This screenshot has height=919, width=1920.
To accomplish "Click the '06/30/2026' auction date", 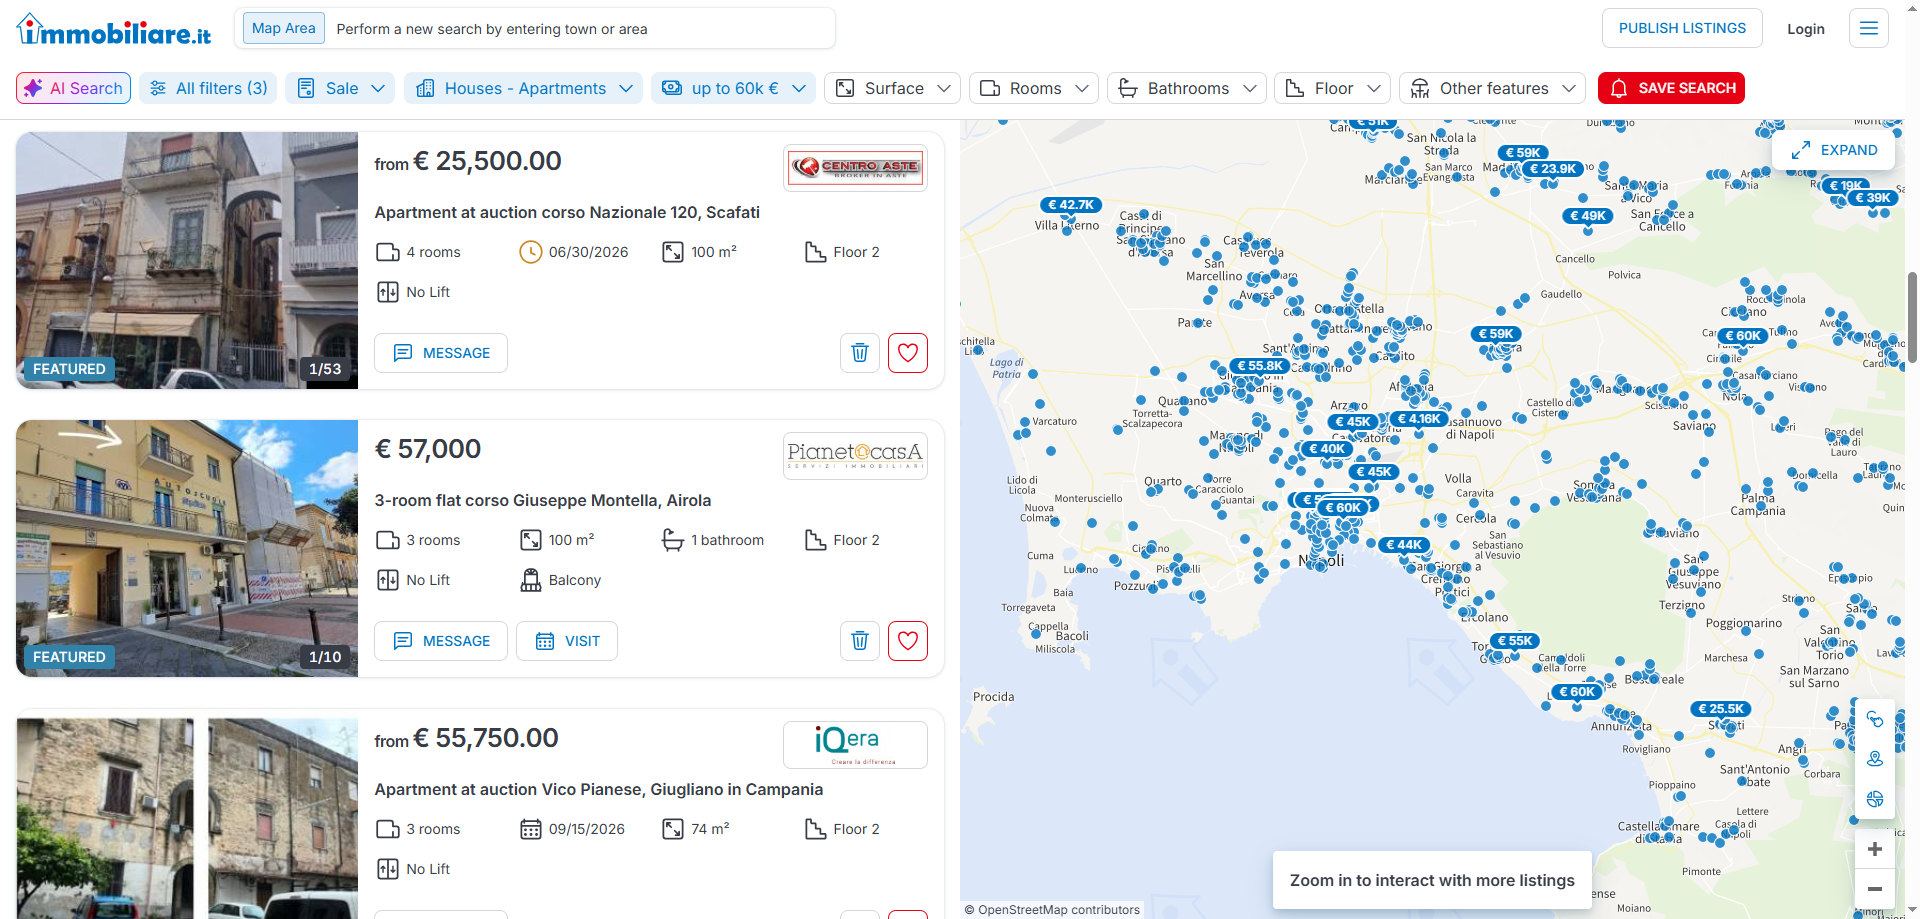I will pos(588,252).
